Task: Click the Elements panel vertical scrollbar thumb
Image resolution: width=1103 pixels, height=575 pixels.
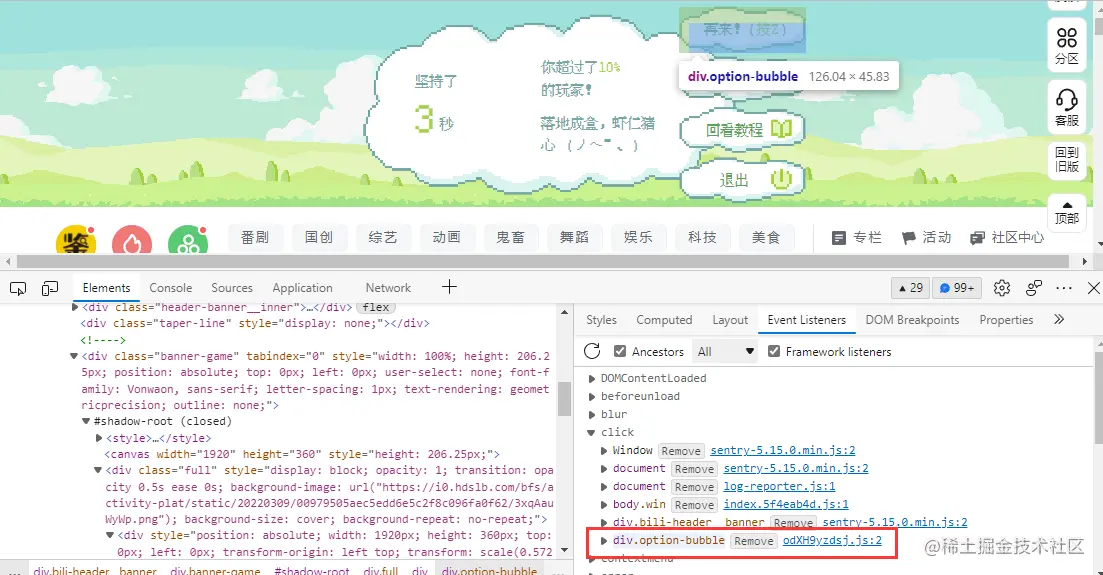Action: coord(564,398)
